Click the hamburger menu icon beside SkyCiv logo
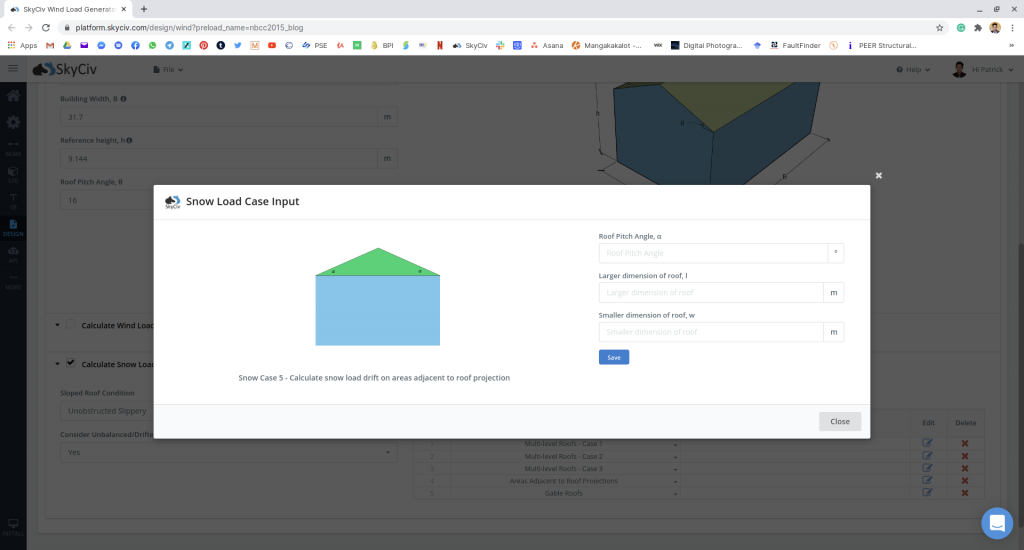The width and height of the screenshot is (1024, 550). (13, 69)
